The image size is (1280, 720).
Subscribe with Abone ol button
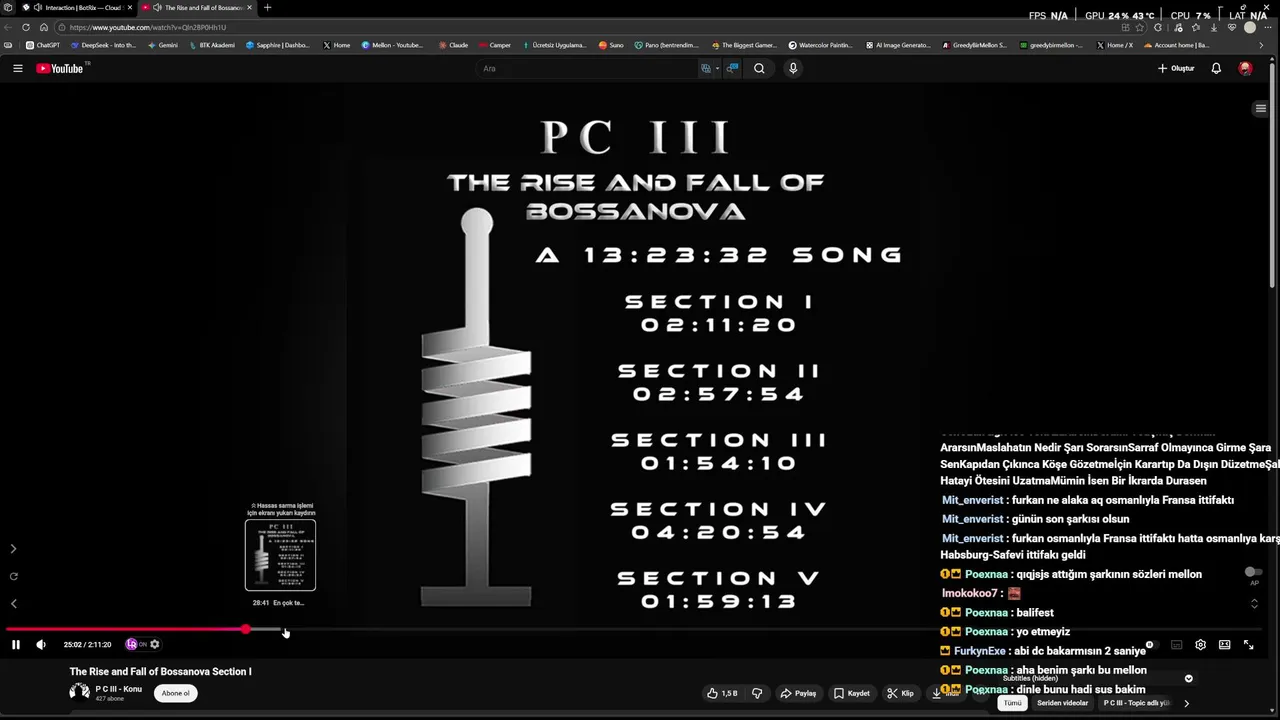coord(176,693)
